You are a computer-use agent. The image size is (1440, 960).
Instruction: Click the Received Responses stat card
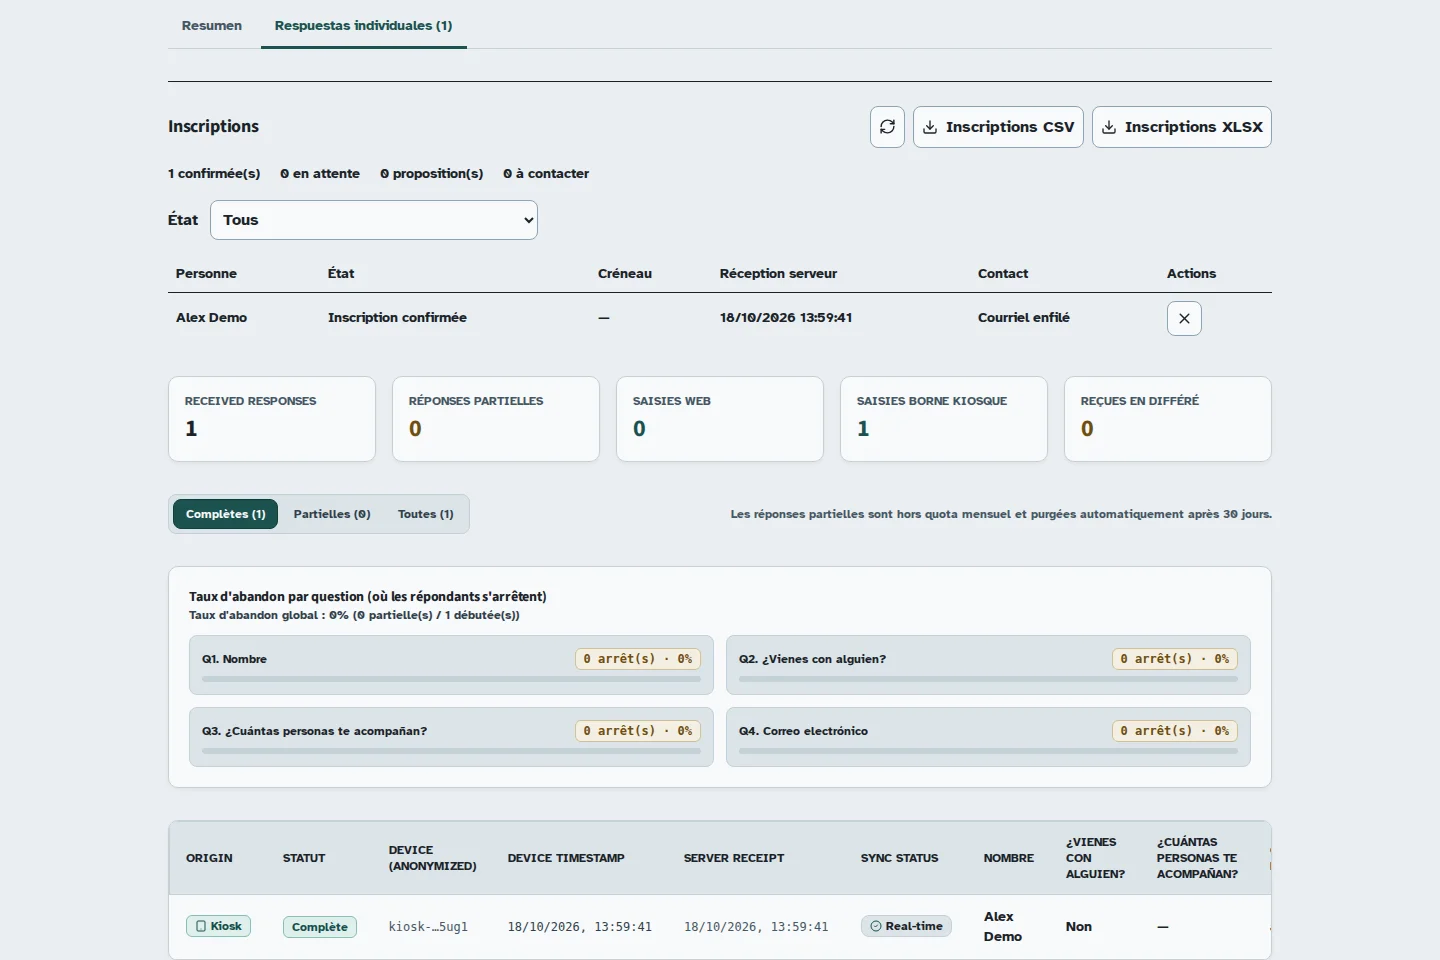pyautogui.click(x=272, y=419)
